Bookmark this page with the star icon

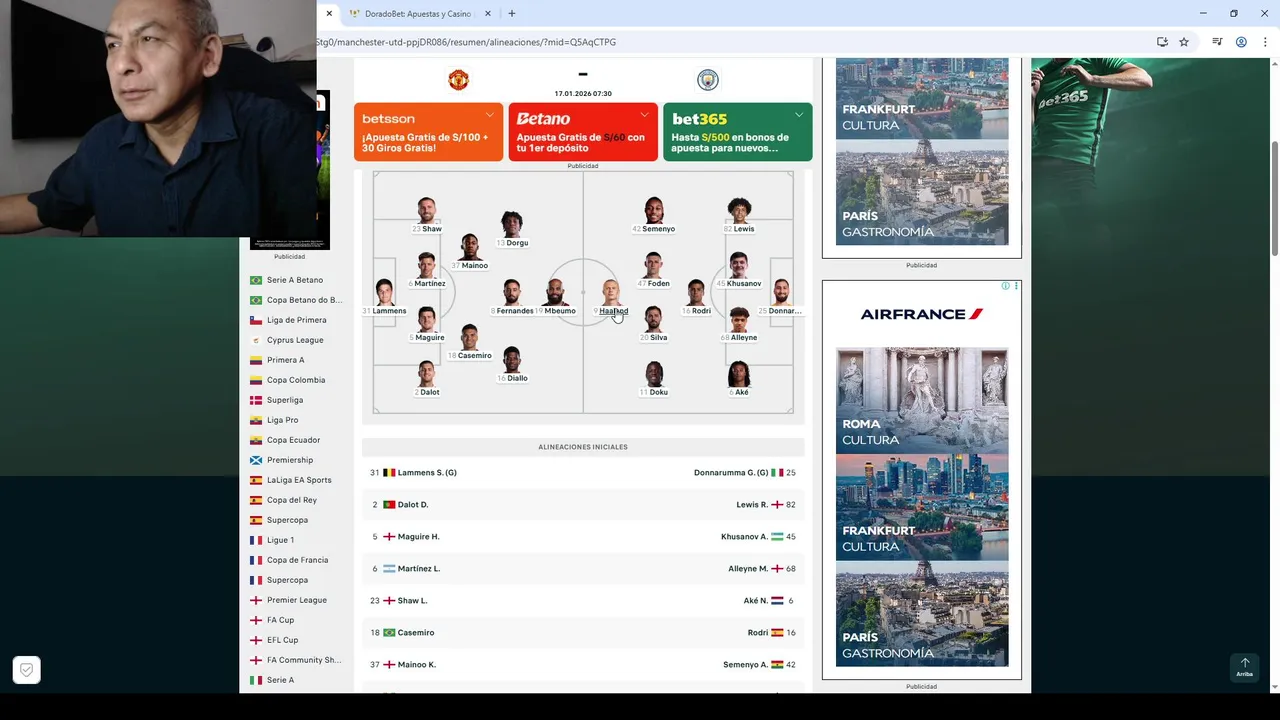1184,42
